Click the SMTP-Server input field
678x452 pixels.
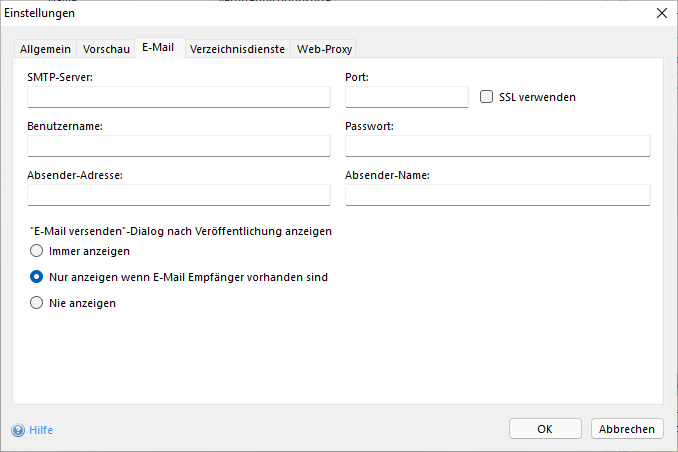(x=179, y=97)
